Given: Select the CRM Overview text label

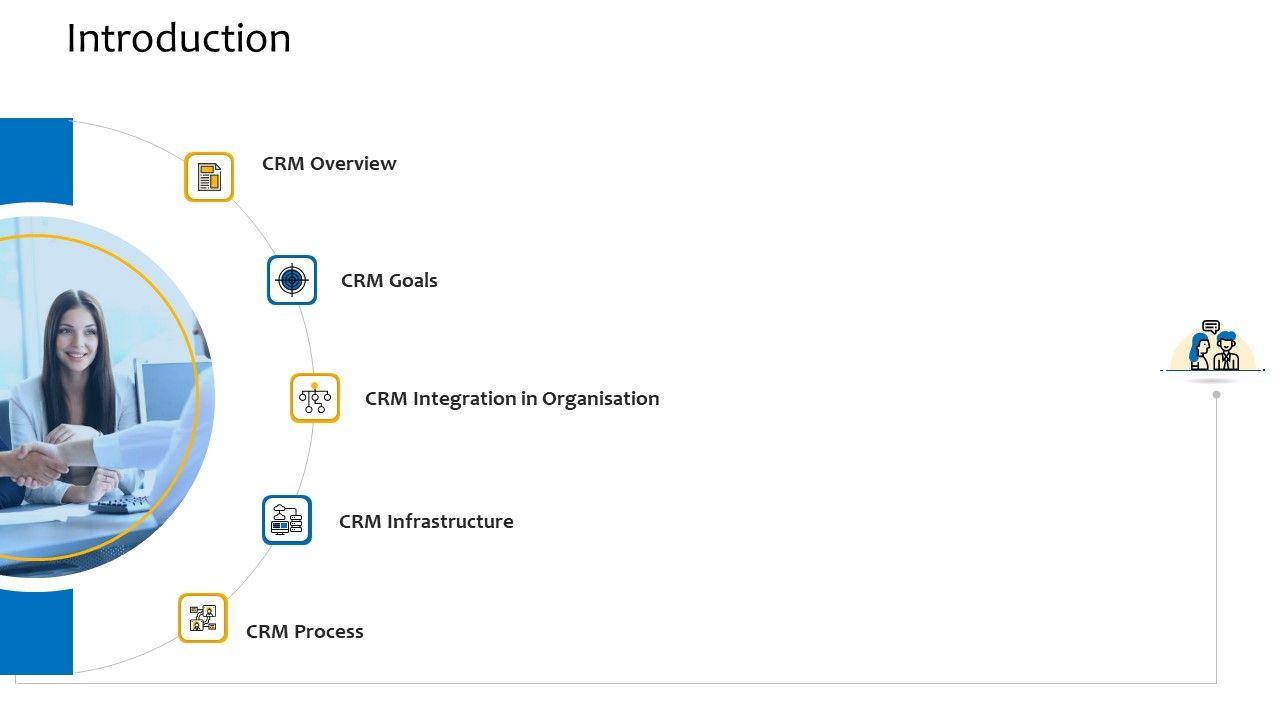Looking at the screenshot, I should 329,164.
